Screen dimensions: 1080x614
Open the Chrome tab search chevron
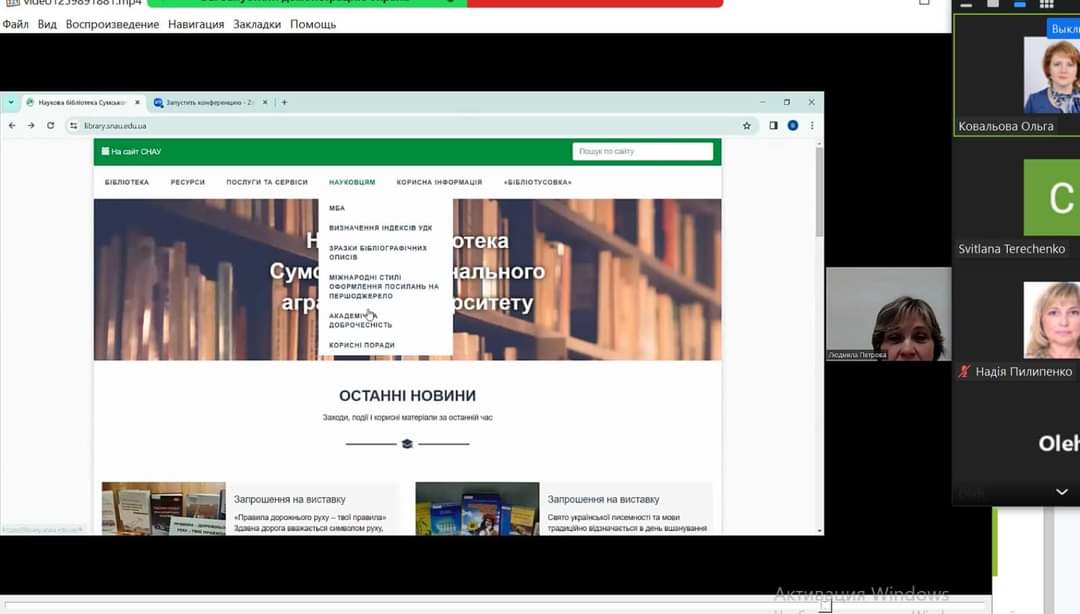(x=11, y=102)
